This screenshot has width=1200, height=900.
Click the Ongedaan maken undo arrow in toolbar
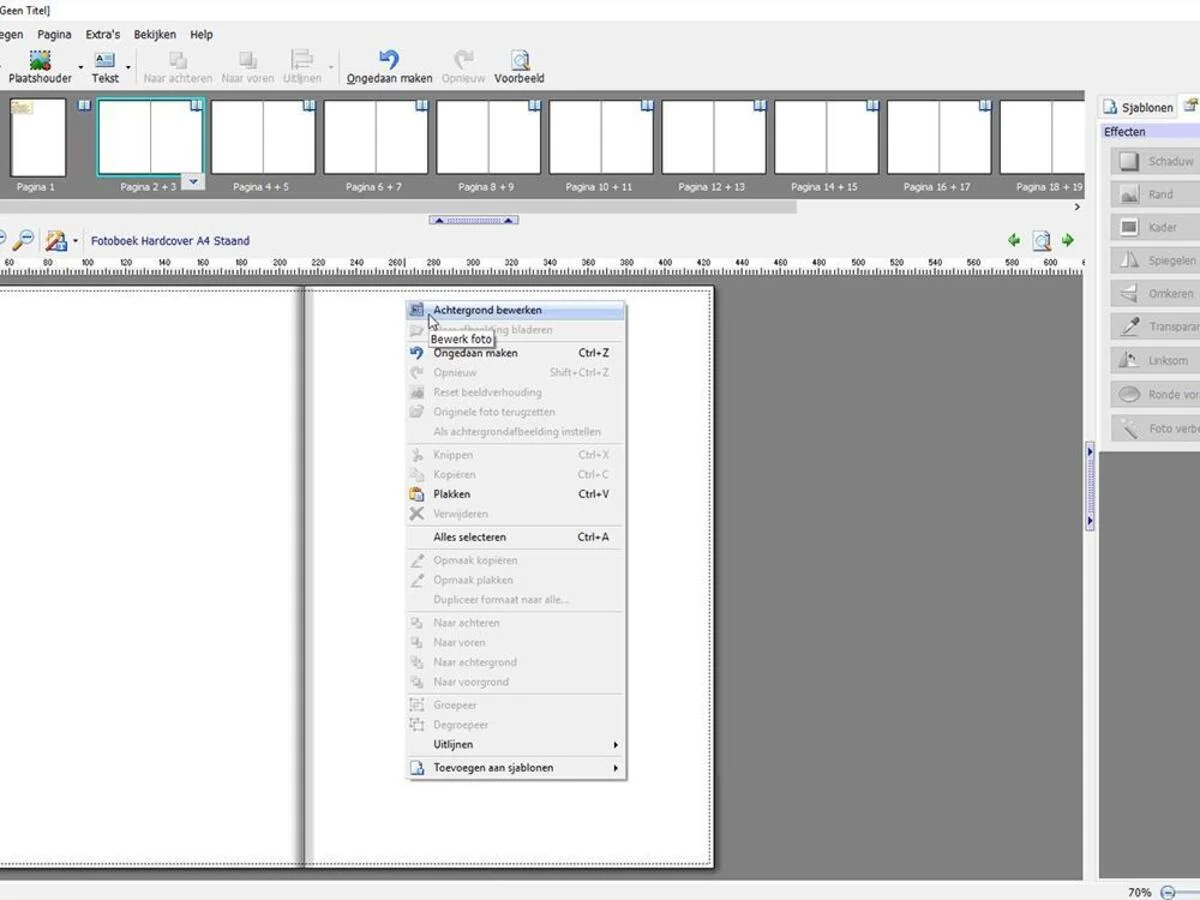389,60
